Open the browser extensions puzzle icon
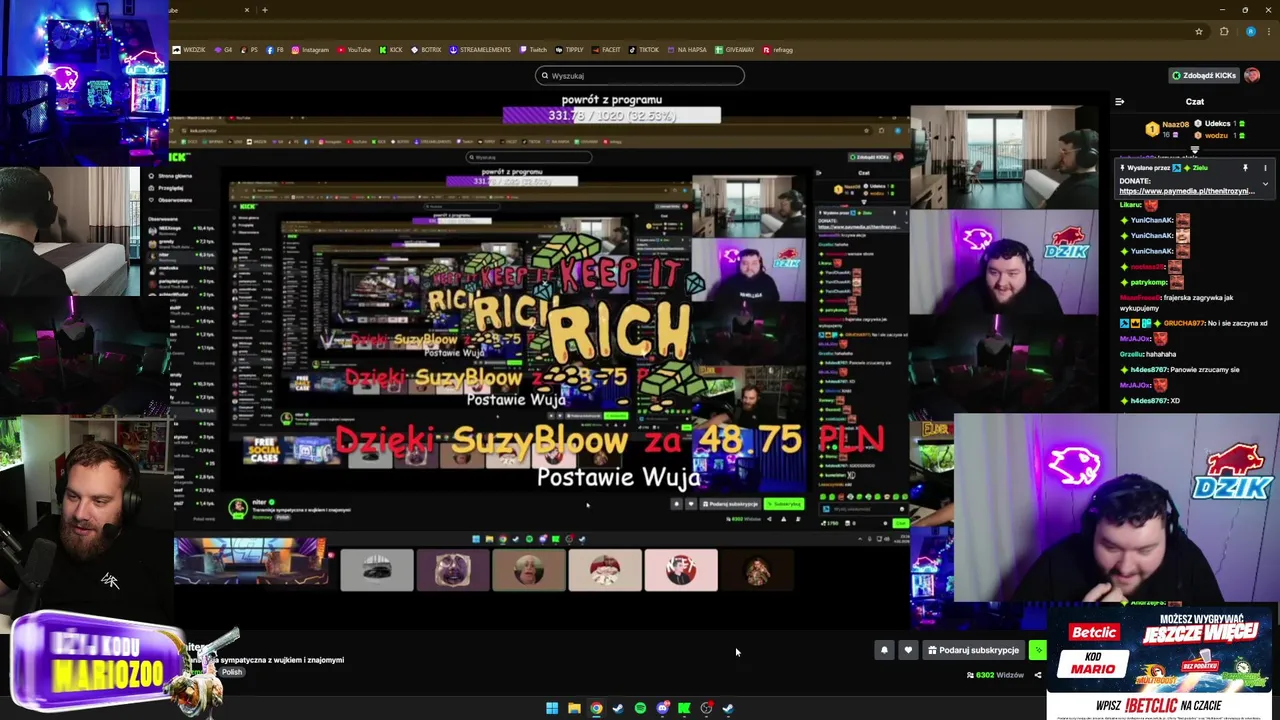The width and height of the screenshot is (1280, 720). point(1224,31)
